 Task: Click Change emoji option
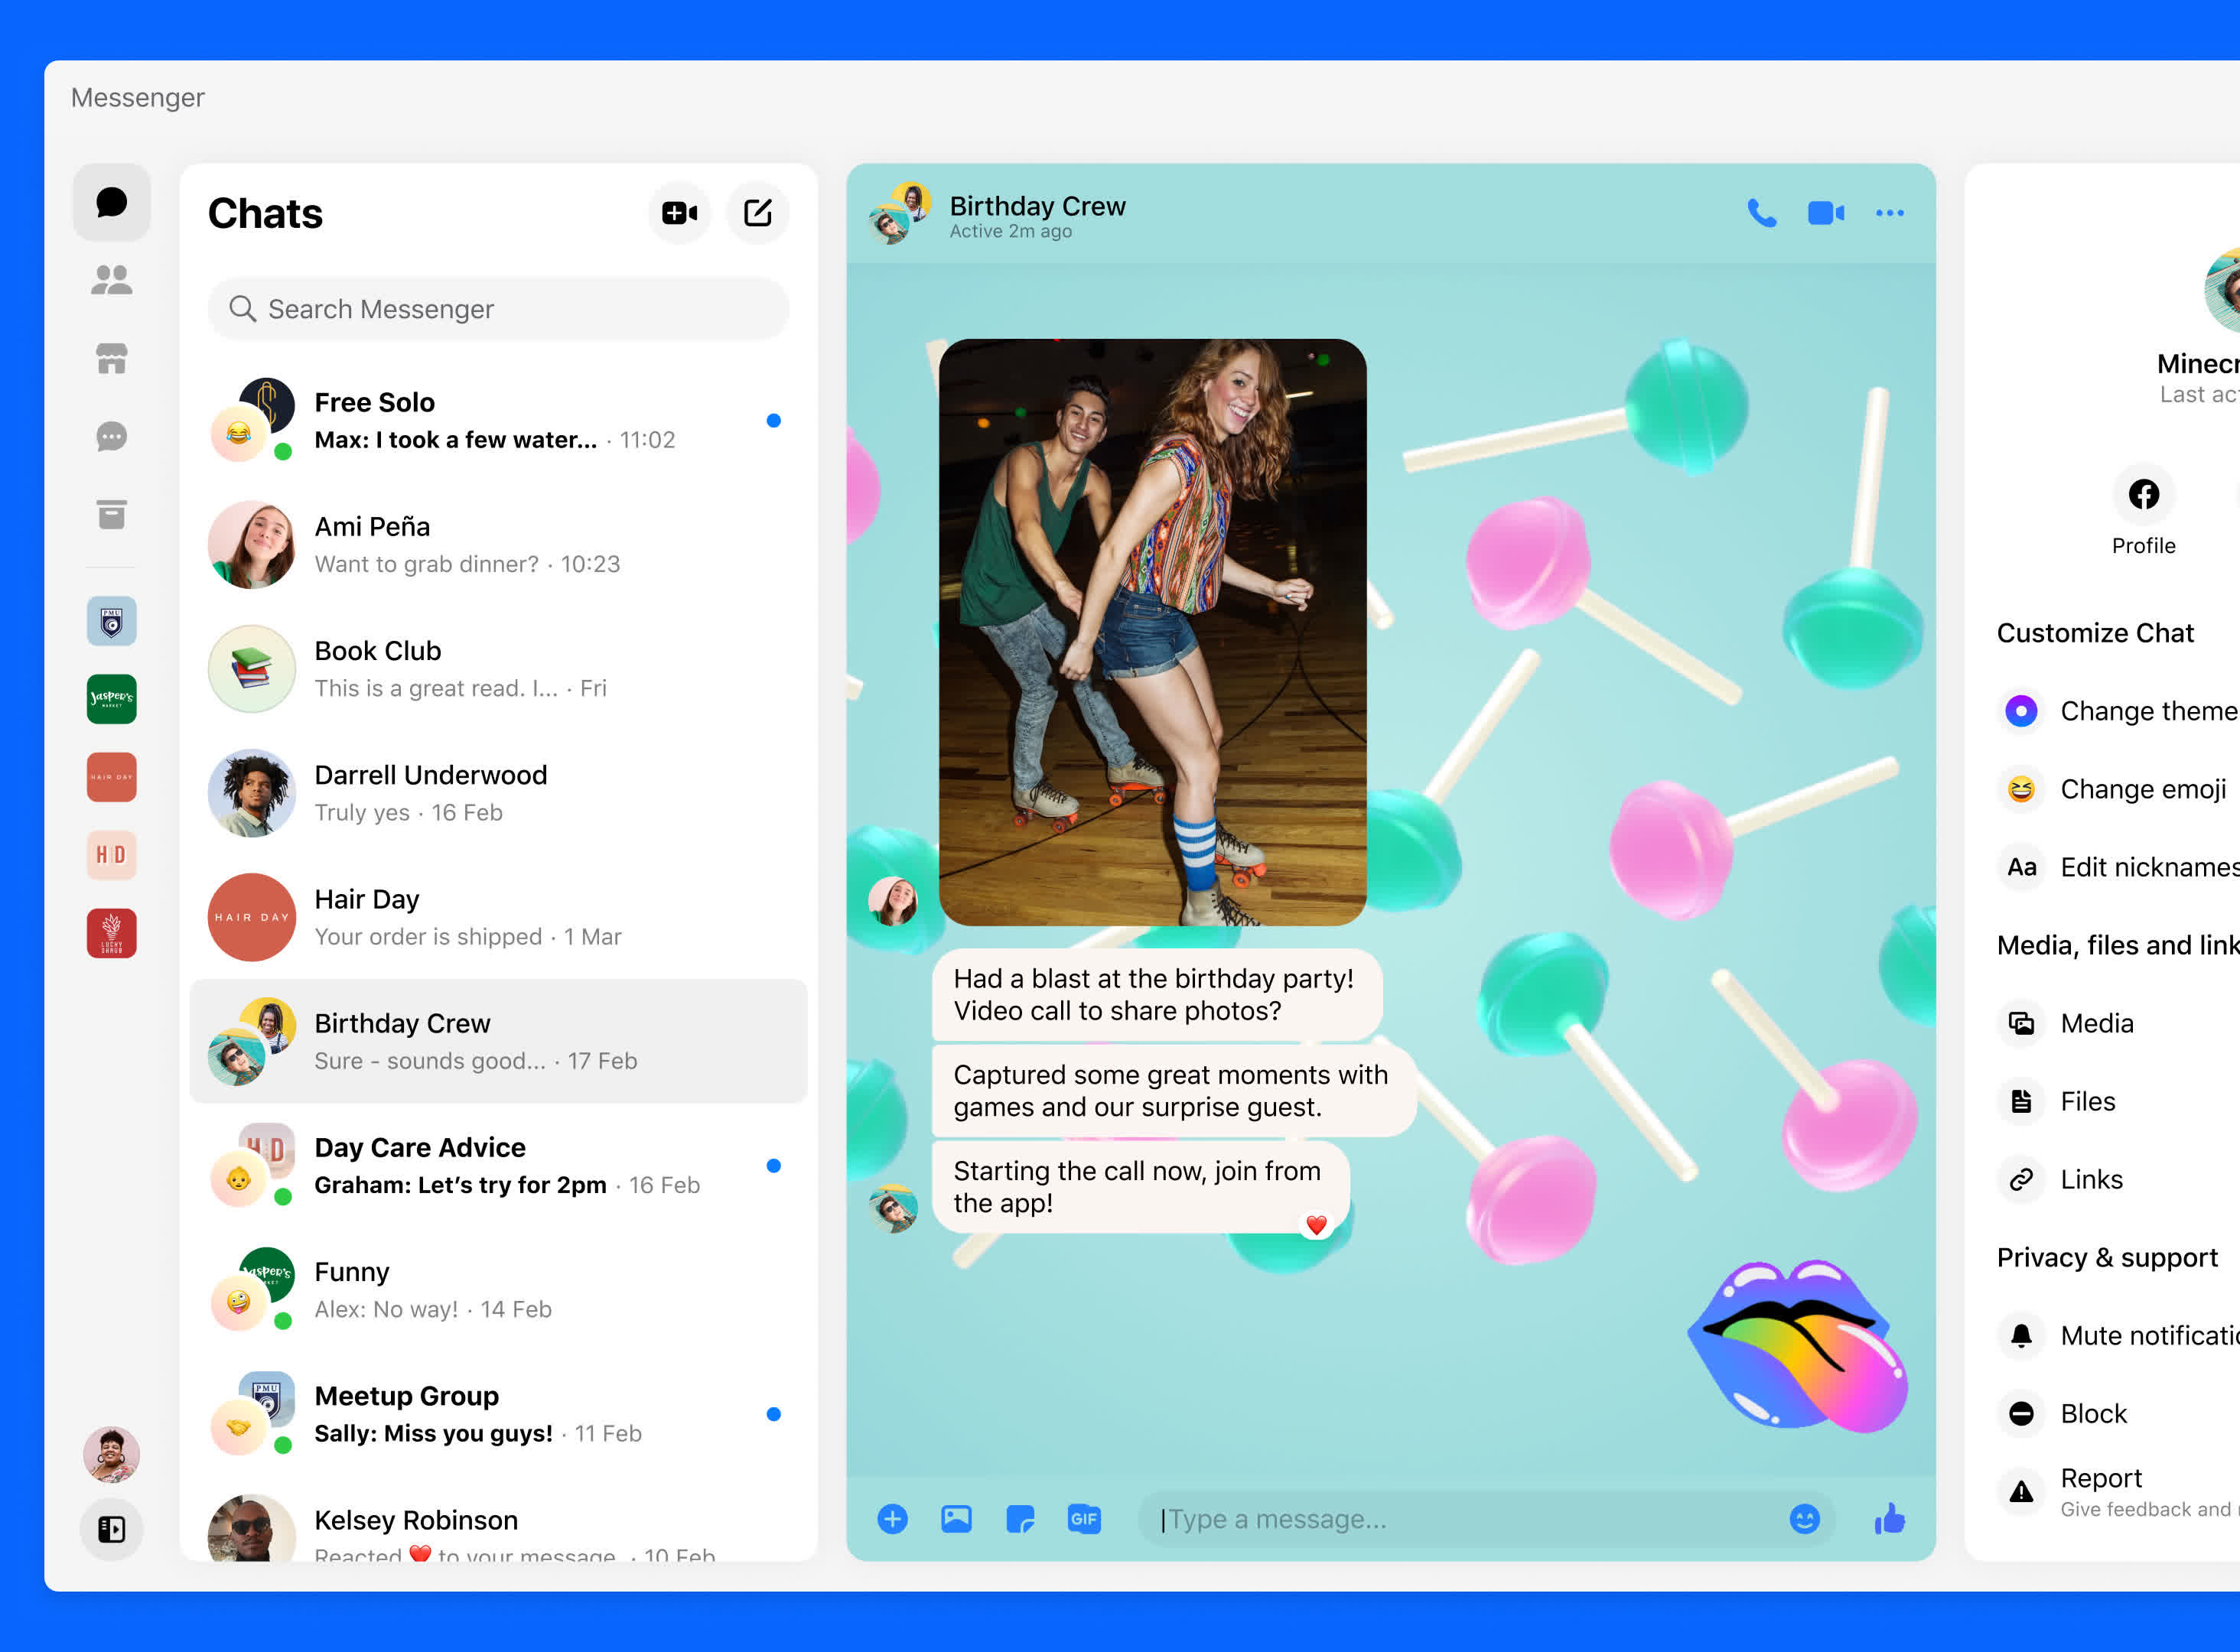2118,789
